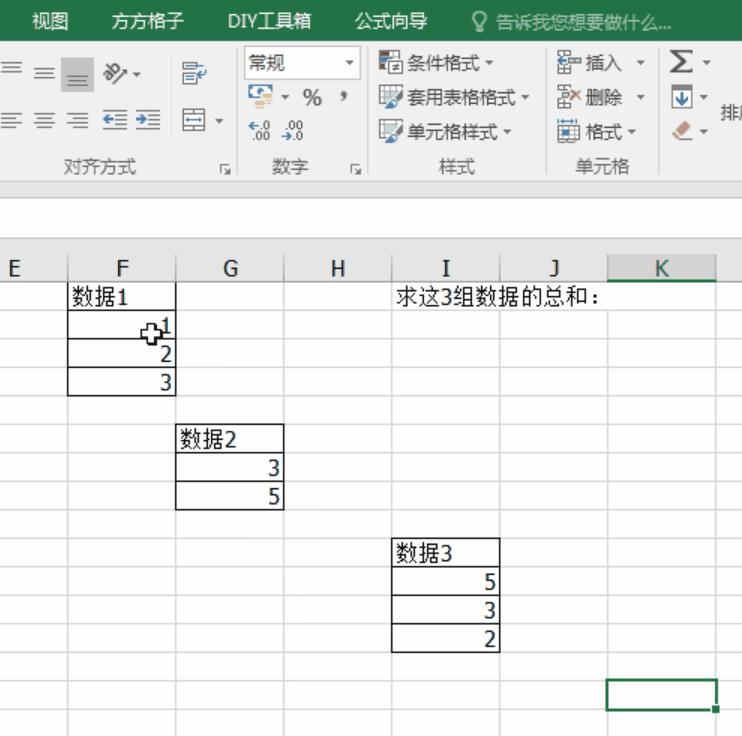Open alignment settings dialog launcher
Viewport: 742px width, 736px height.
pyautogui.click(x=225, y=168)
